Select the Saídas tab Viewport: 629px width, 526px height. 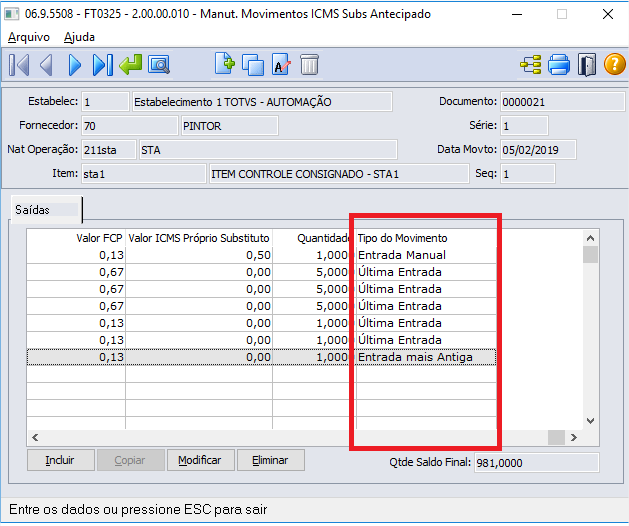tap(46, 210)
